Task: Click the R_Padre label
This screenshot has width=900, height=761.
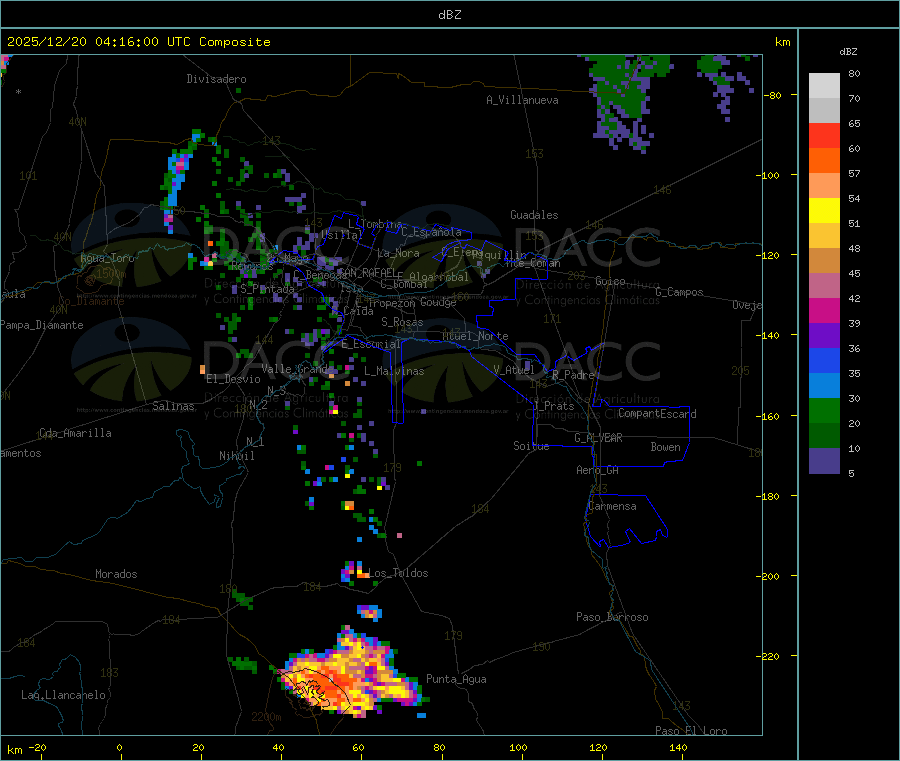Action: tap(573, 375)
